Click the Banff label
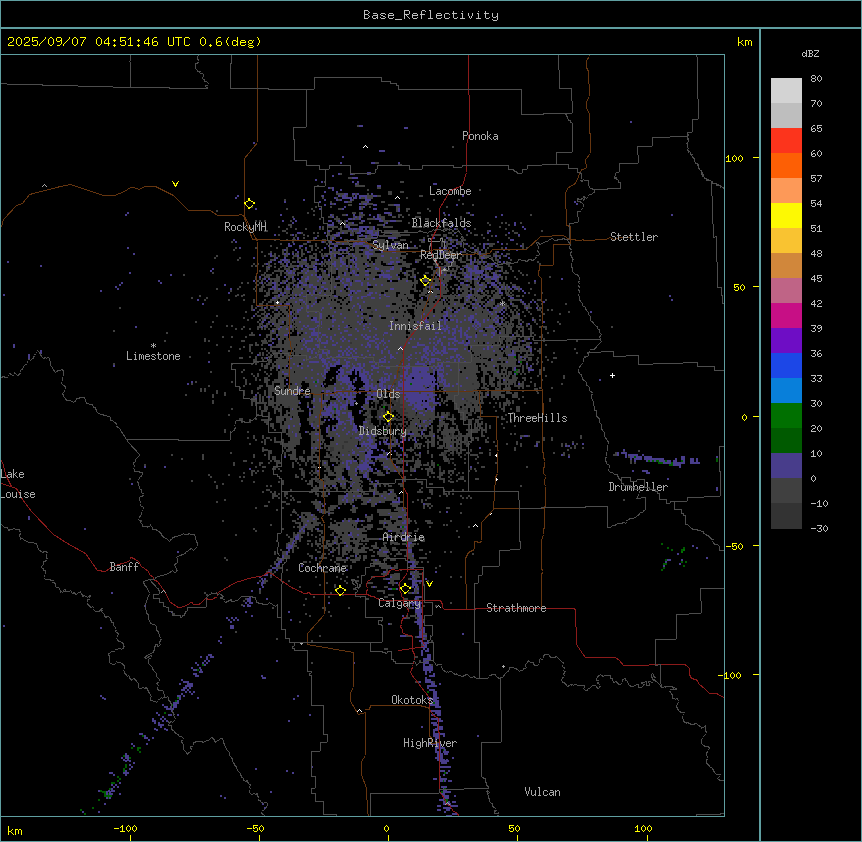This screenshot has width=862, height=842. pyautogui.click(x=124, y=567)
